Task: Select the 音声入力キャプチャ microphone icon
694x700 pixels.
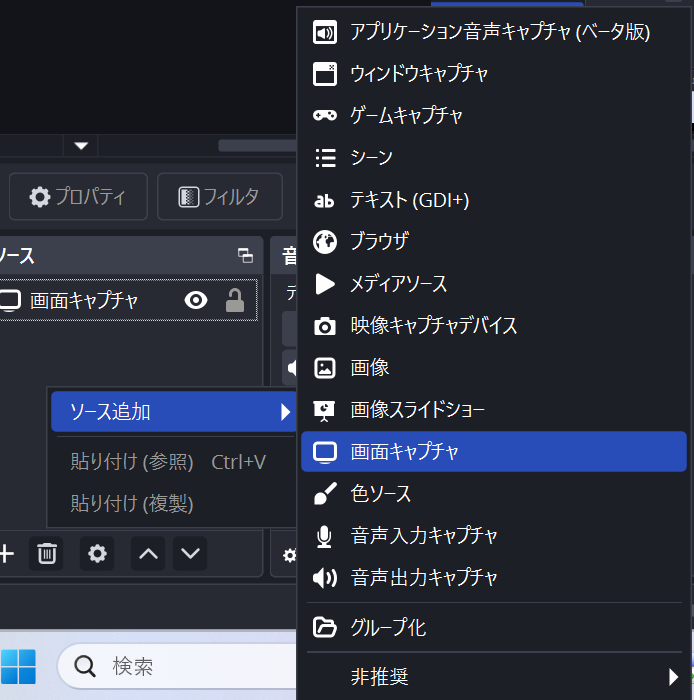Action: pyautogui.click(x=325, y=536)
